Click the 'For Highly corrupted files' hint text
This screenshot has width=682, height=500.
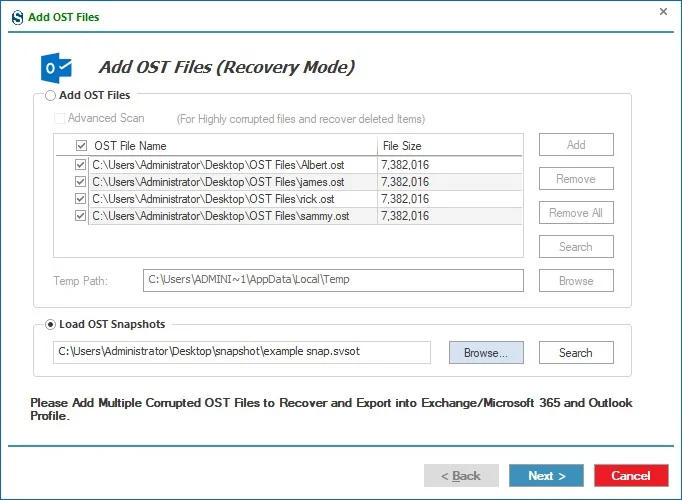click(301, 119)
